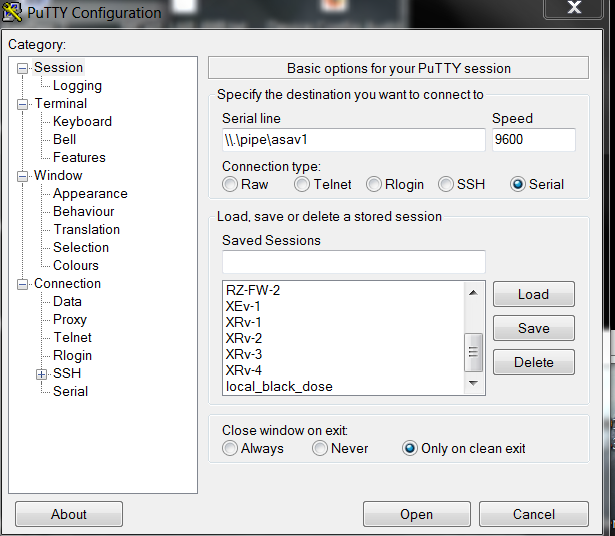Open the Bell settings category

[64, 139]
